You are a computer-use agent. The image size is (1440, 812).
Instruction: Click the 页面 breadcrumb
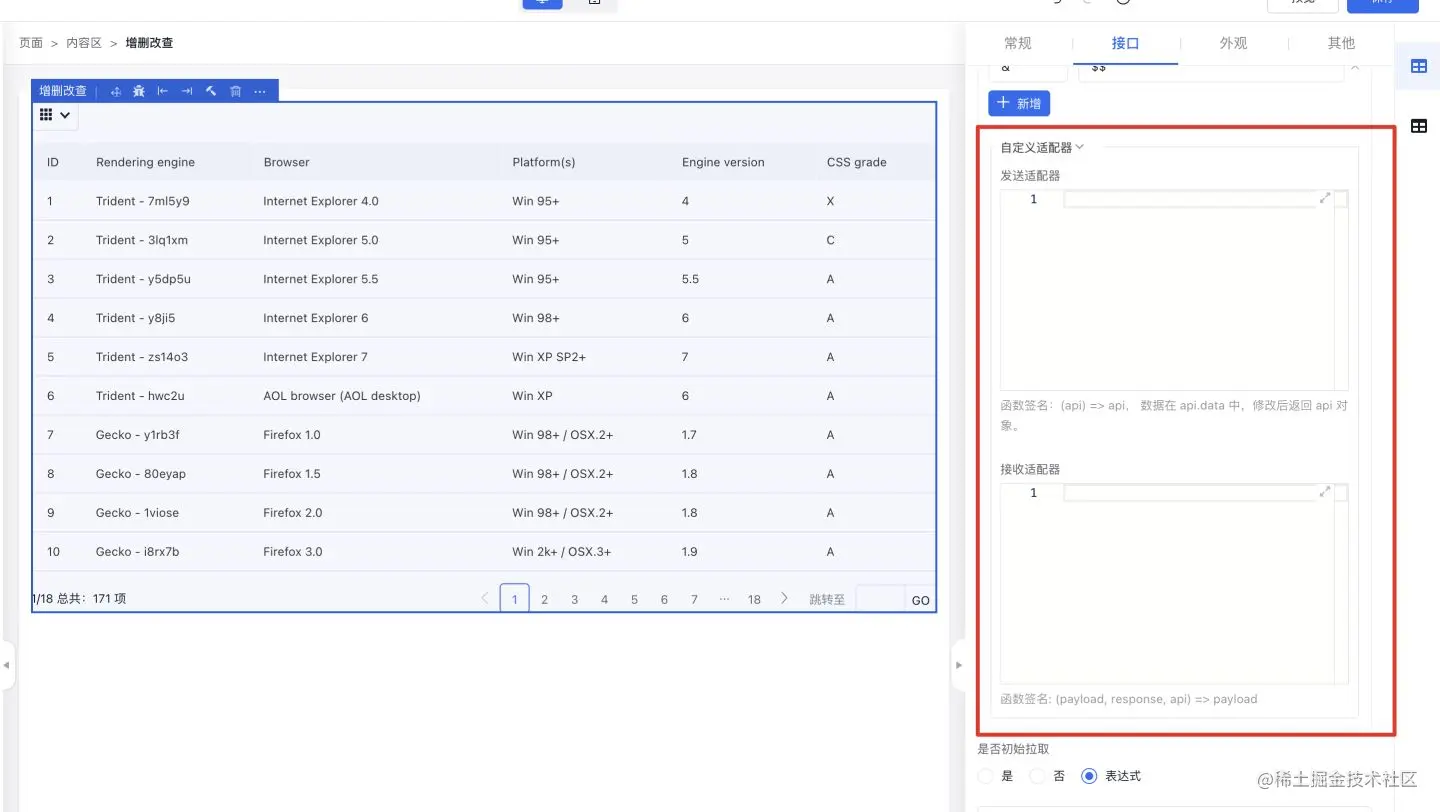tap(31, 43)
